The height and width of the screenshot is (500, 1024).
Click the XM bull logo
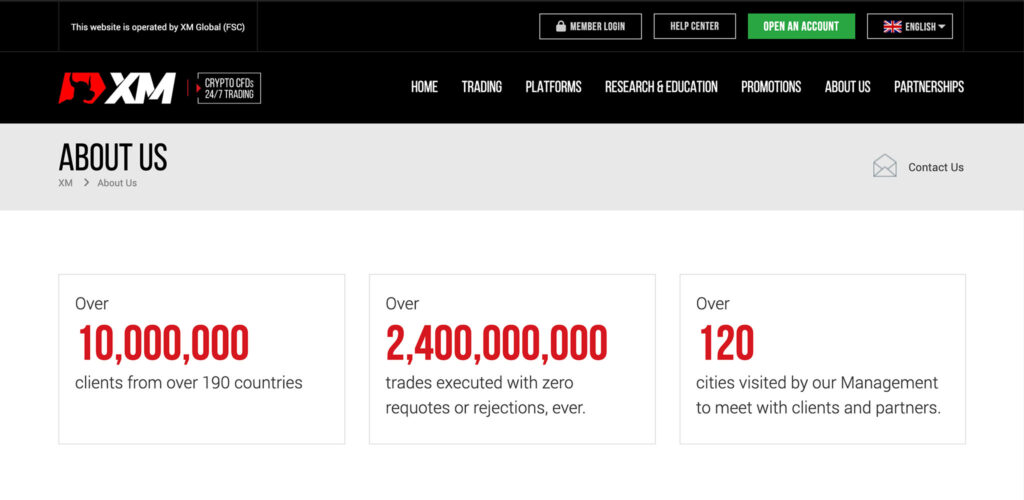[x=116, y=88]
